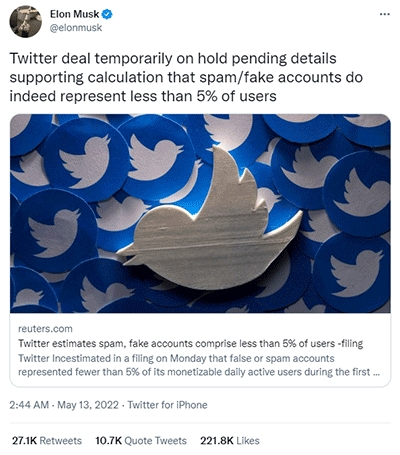400x455 pixels.
Task: View the 10.7K Quote Tweets list
Action: pyautogui.click(x=141, y=441)
